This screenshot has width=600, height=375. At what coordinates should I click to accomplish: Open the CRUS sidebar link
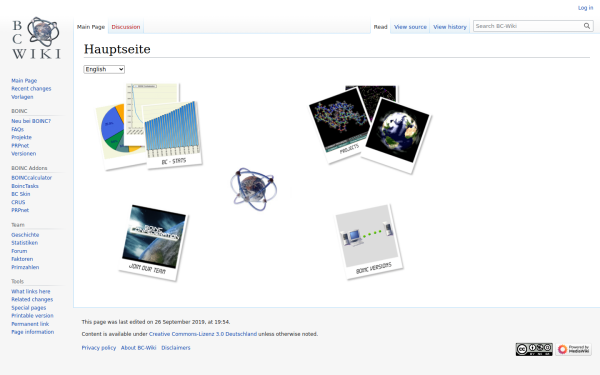(x=18, y=202)
